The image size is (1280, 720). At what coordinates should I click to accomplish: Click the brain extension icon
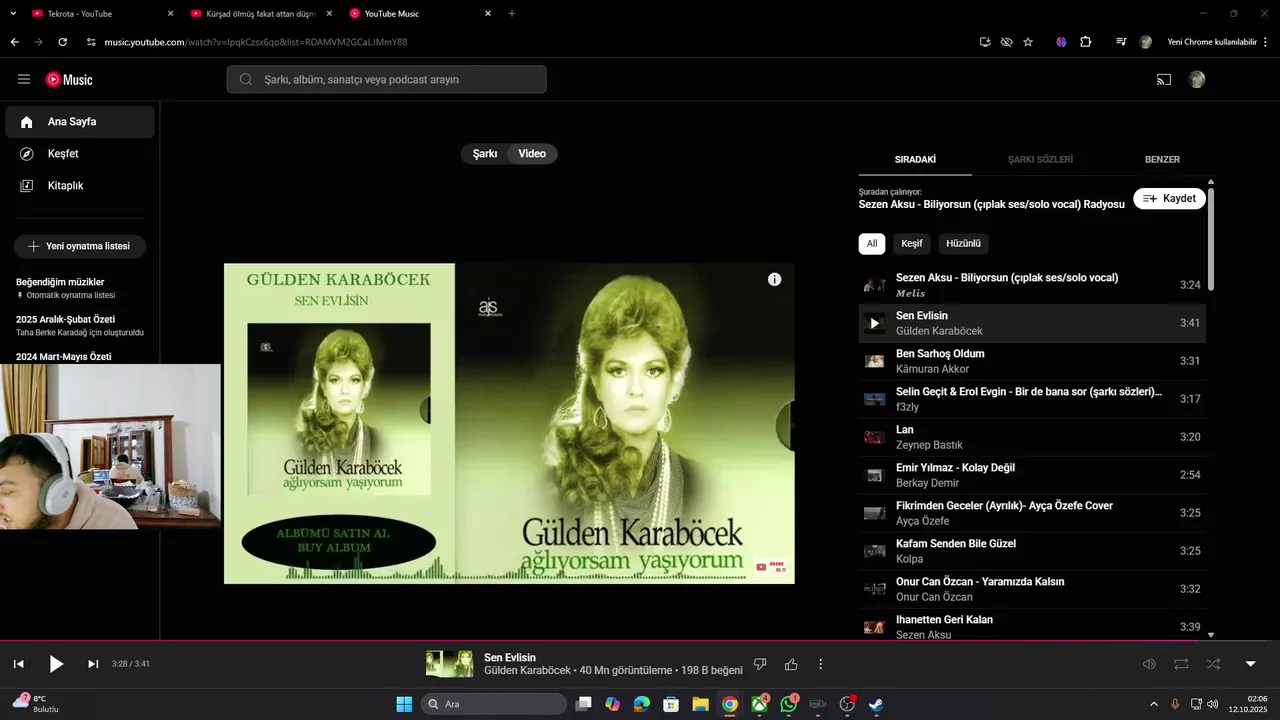(x=1061, y=42)
